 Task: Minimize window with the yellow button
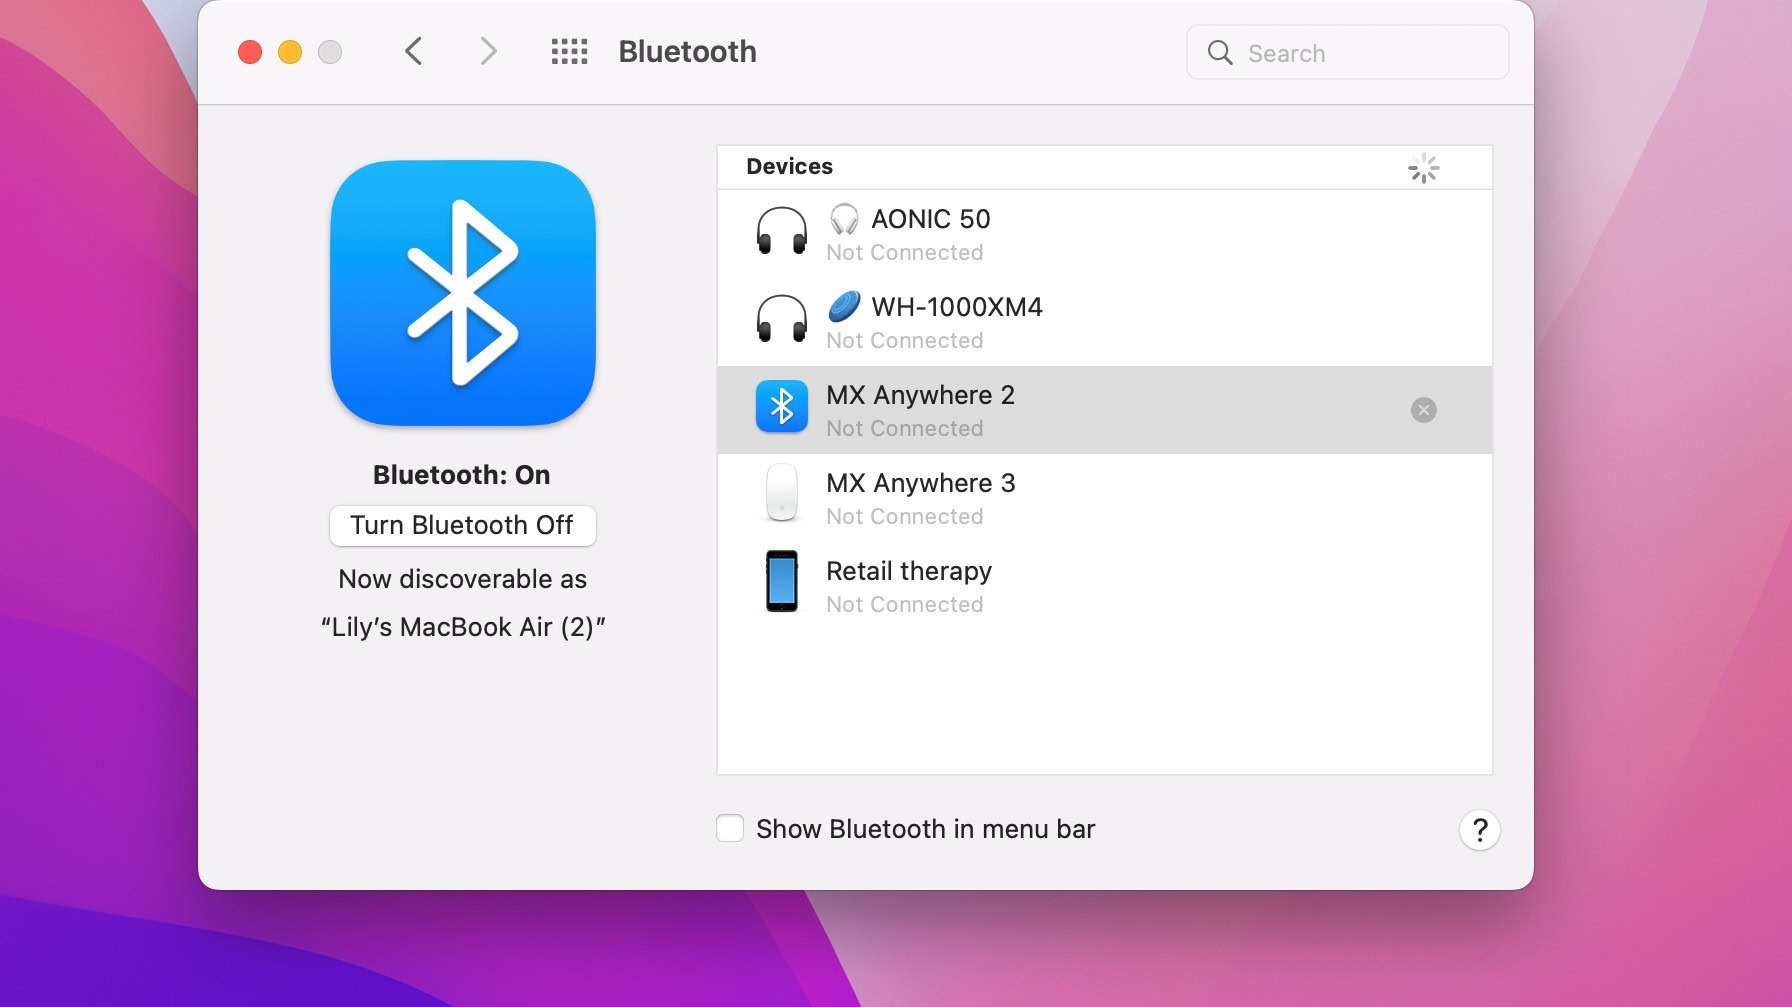pos(290,52)
